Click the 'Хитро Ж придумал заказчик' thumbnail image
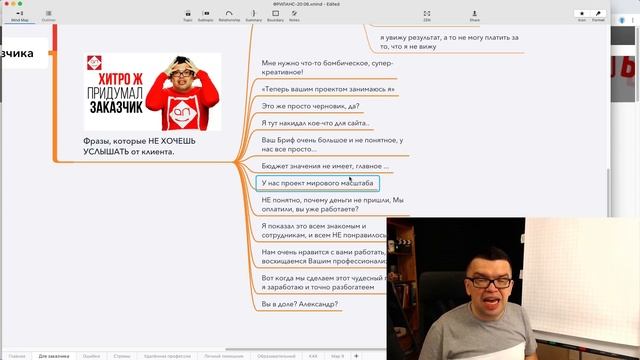Image resolution: width=640 pixels, height=360 pixels. pos(153,92)
